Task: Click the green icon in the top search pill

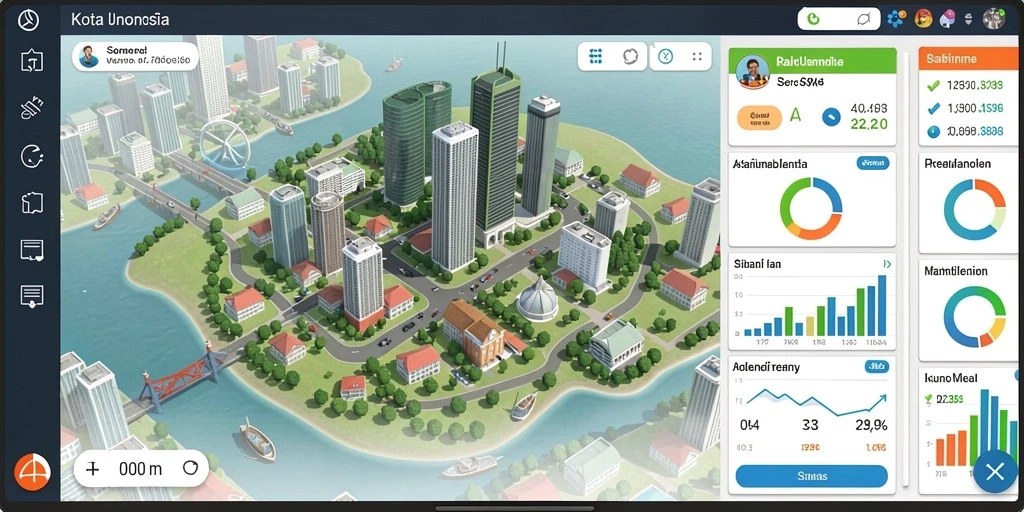Action: pyautogui.click(x=813, y=19)
